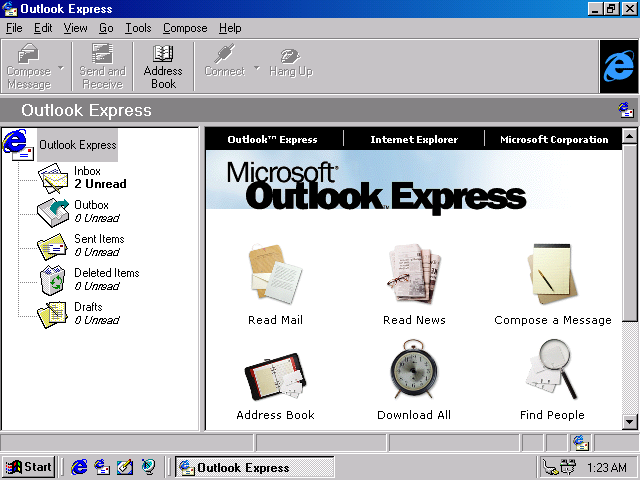Click the Find People text link
The width and height of the screenshot is (640, 480).
pyautogui.click(x=552, y=415)
